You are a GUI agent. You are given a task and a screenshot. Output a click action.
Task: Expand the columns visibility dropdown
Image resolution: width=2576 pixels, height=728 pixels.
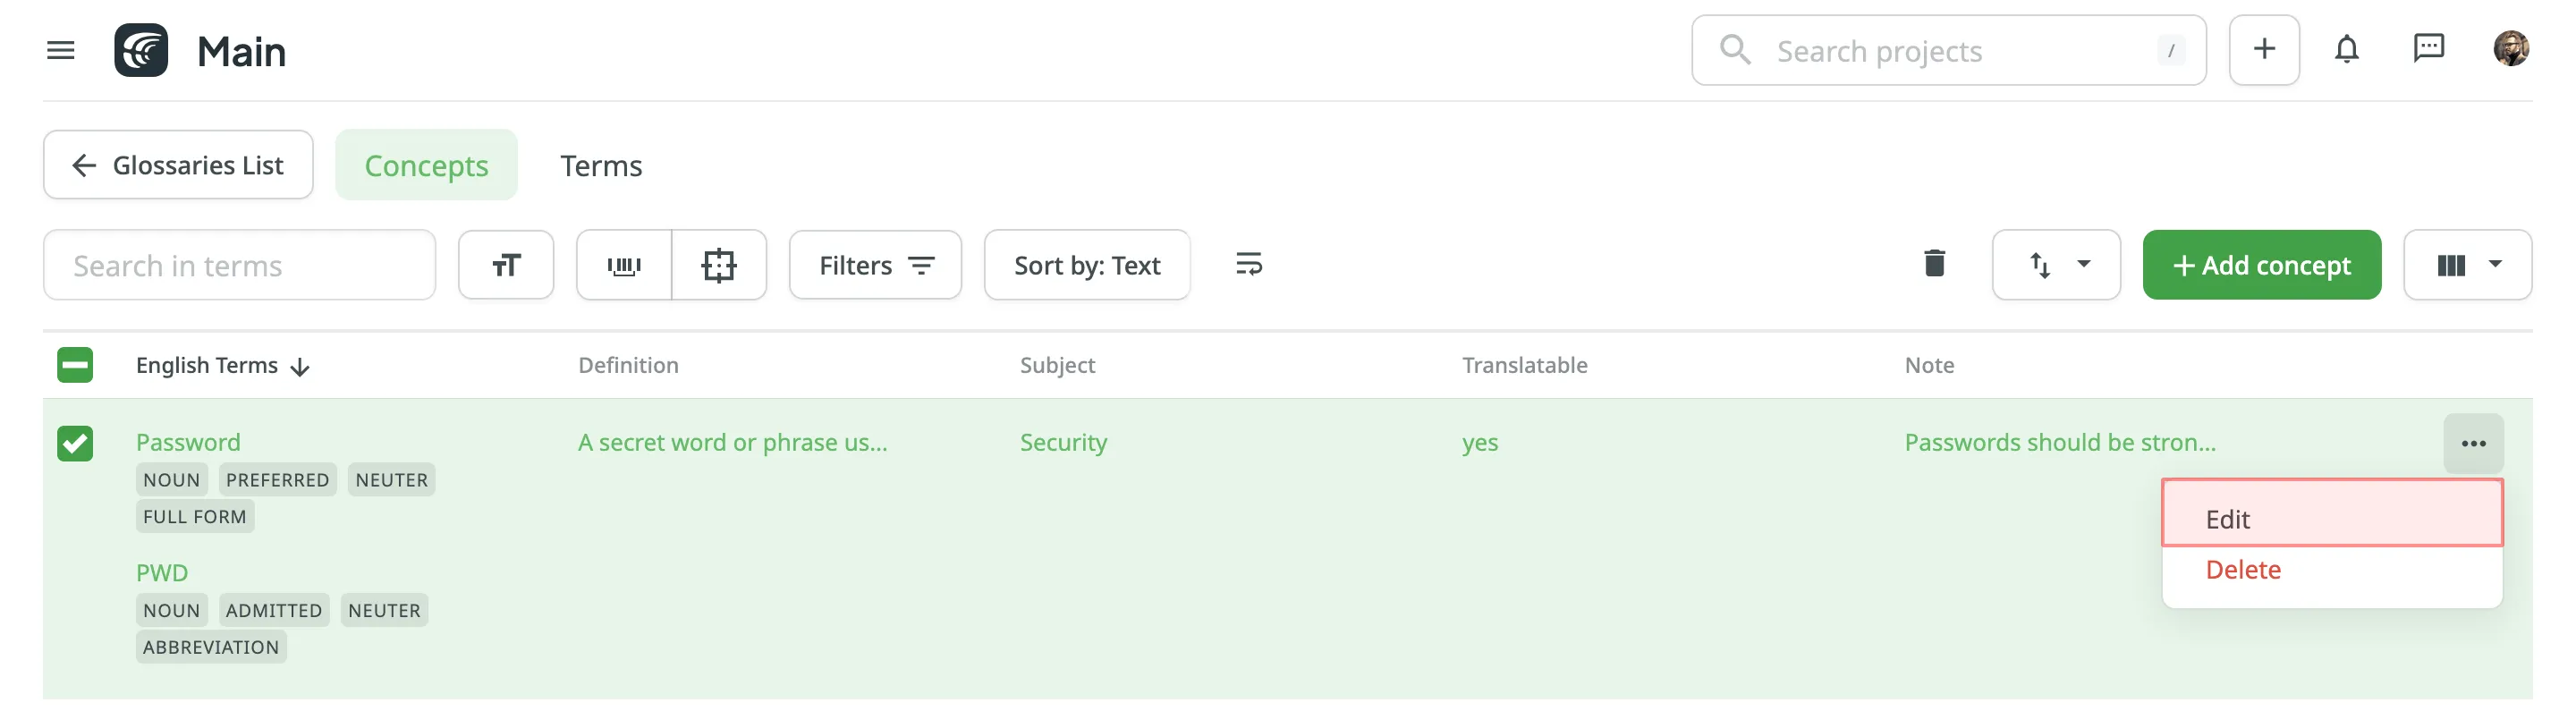coord(2467,265)
